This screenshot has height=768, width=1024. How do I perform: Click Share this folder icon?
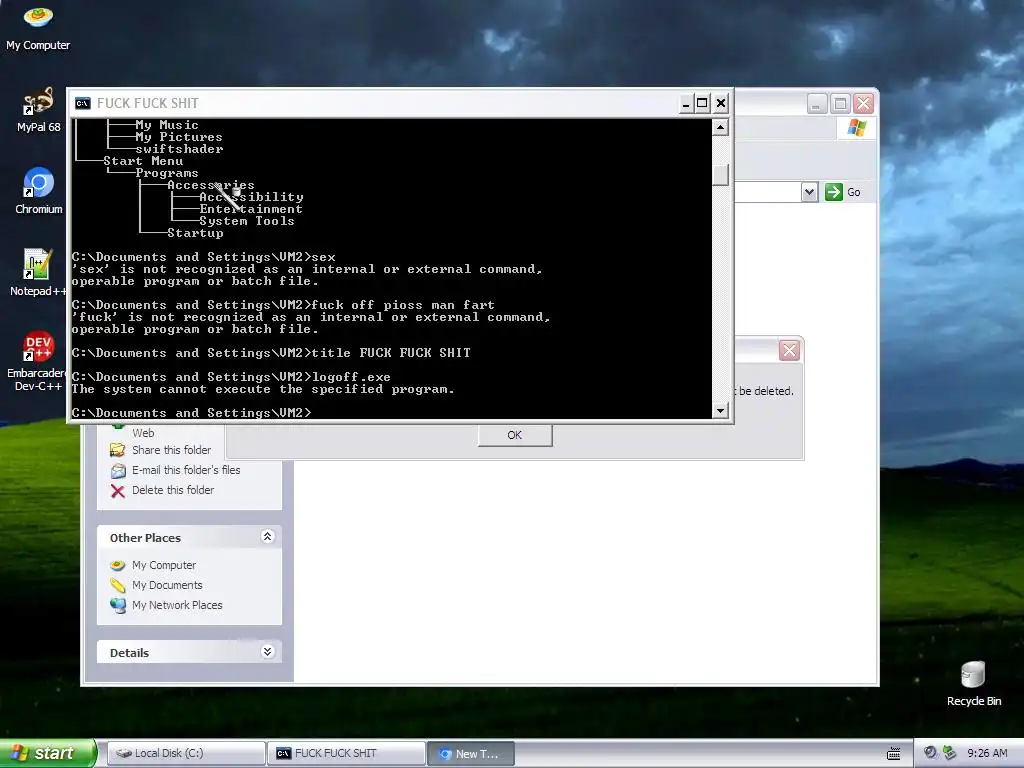pyautogui.click(x=118, y=450)
